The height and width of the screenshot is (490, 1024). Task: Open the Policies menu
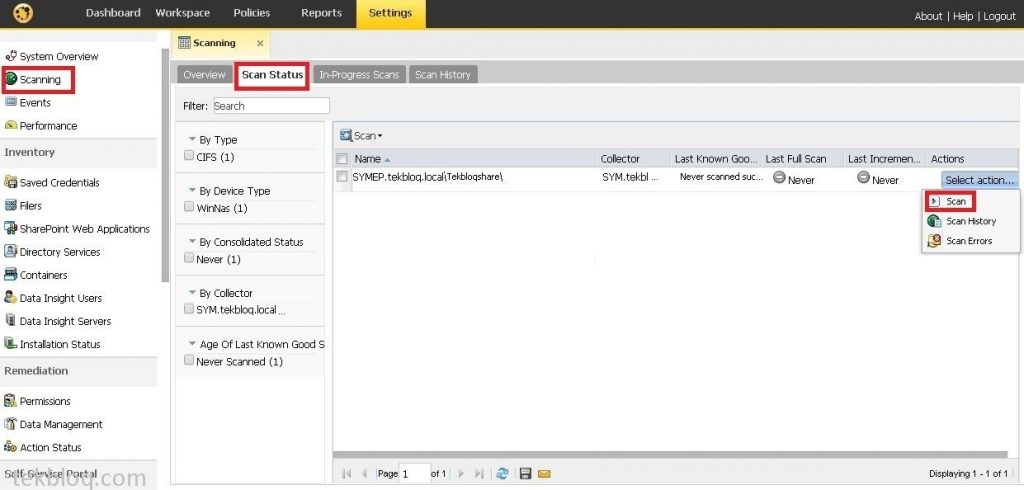(251, 13)
